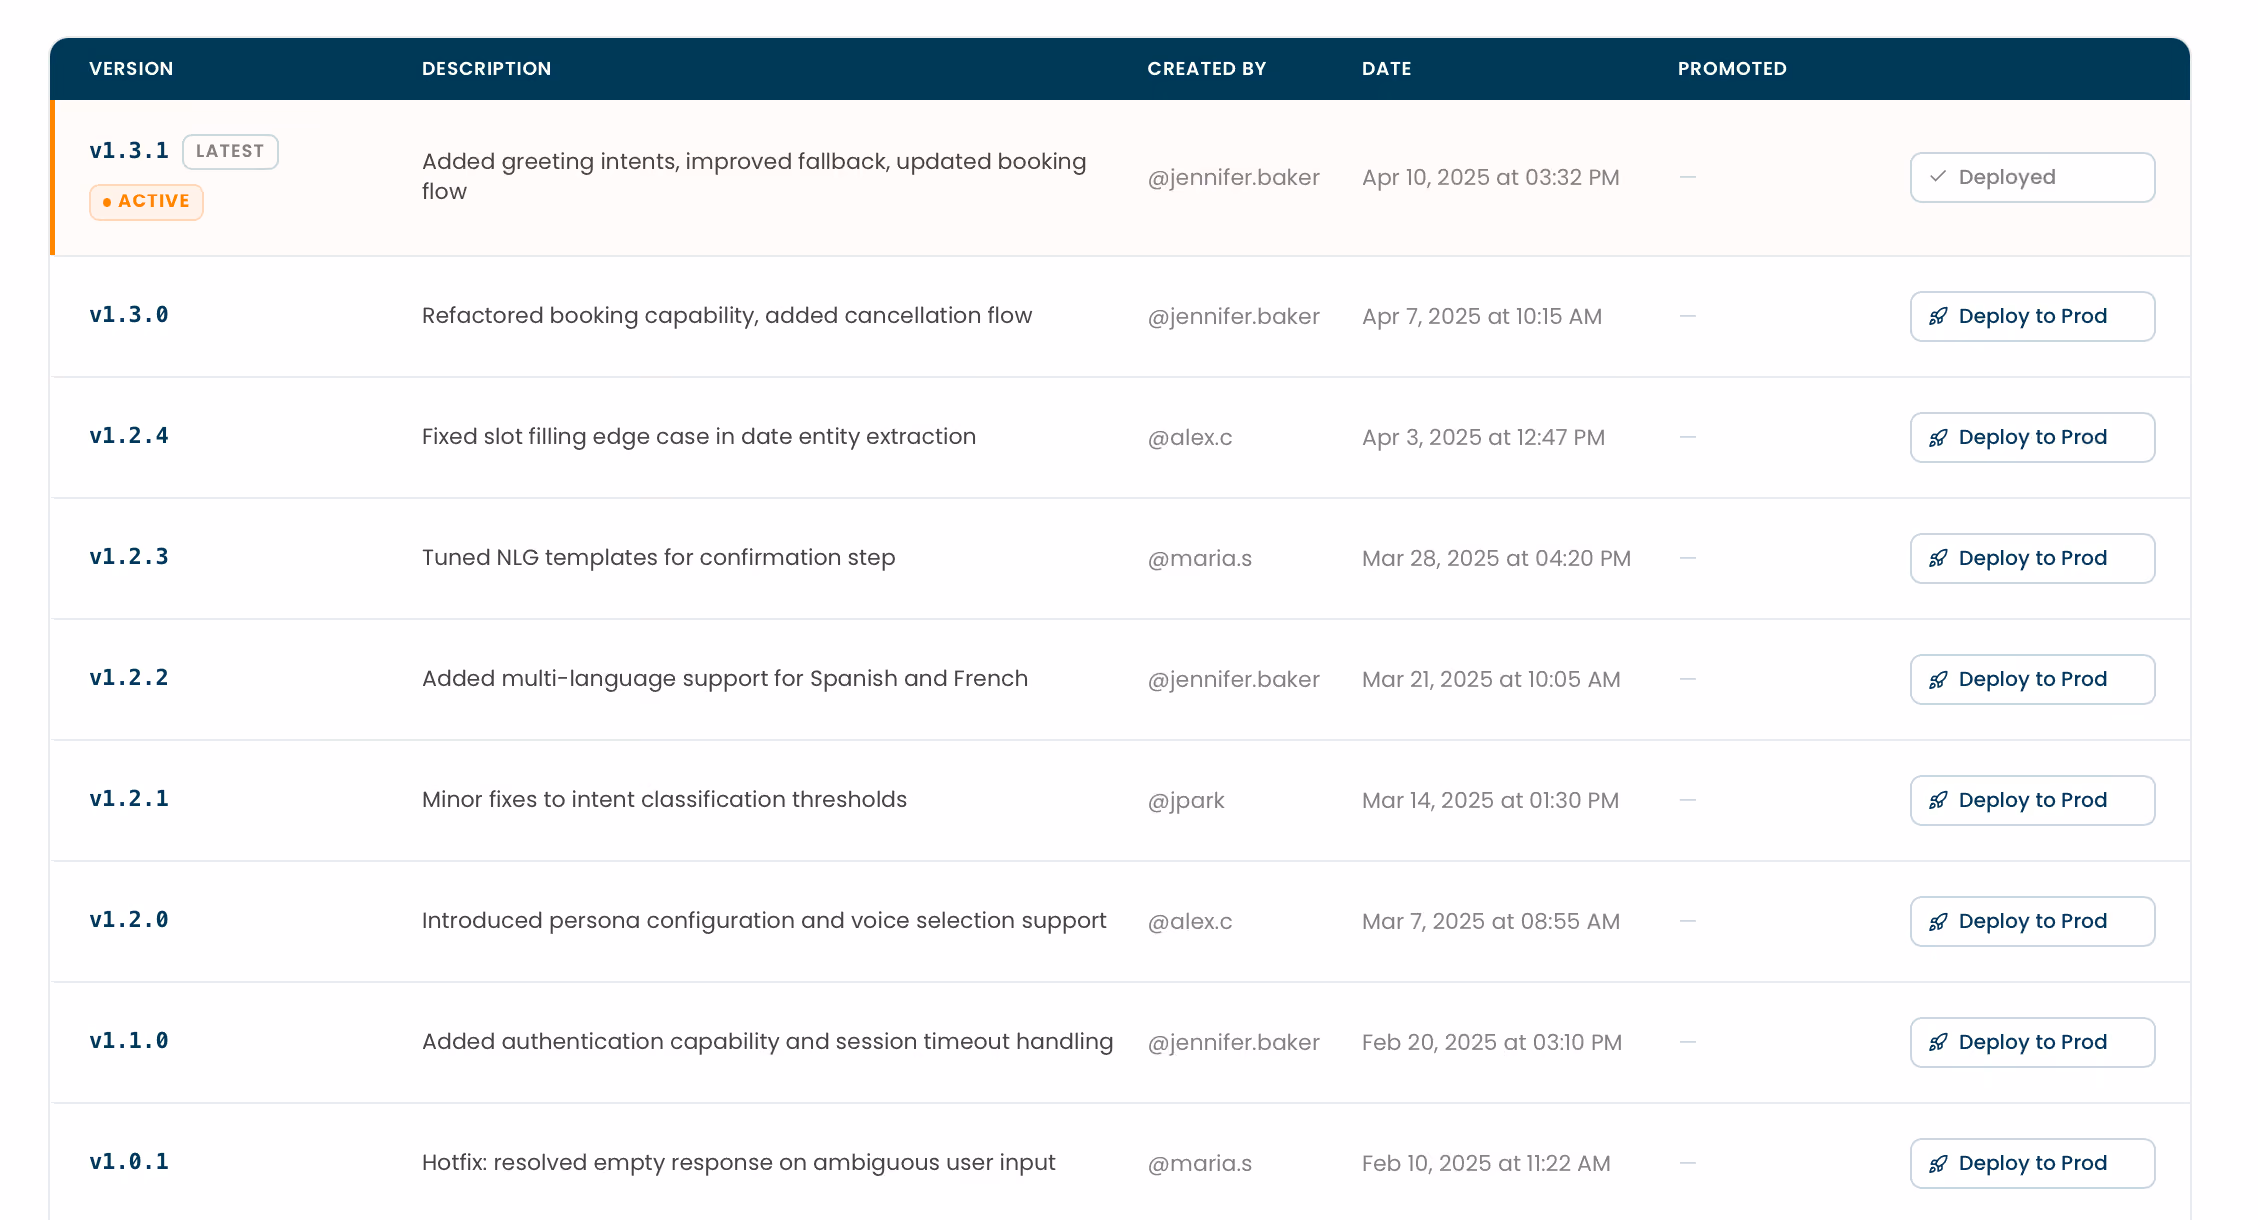Click description about persona configuration and voice selection
The width and height of the screenshot is (2258, 1220).
(x=764, y=920)
